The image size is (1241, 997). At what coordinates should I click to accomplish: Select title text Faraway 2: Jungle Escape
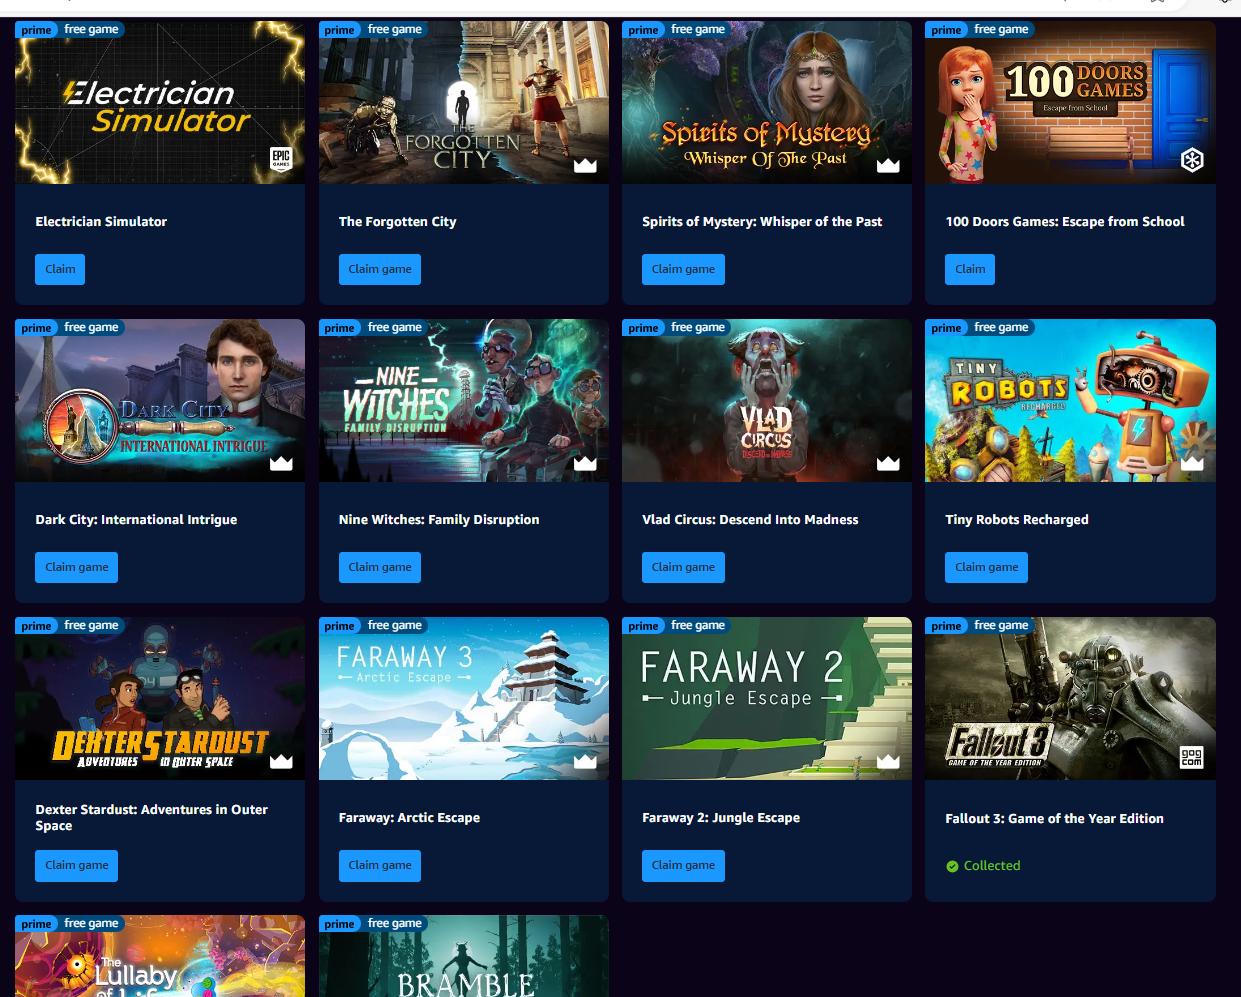coord(721,818)
